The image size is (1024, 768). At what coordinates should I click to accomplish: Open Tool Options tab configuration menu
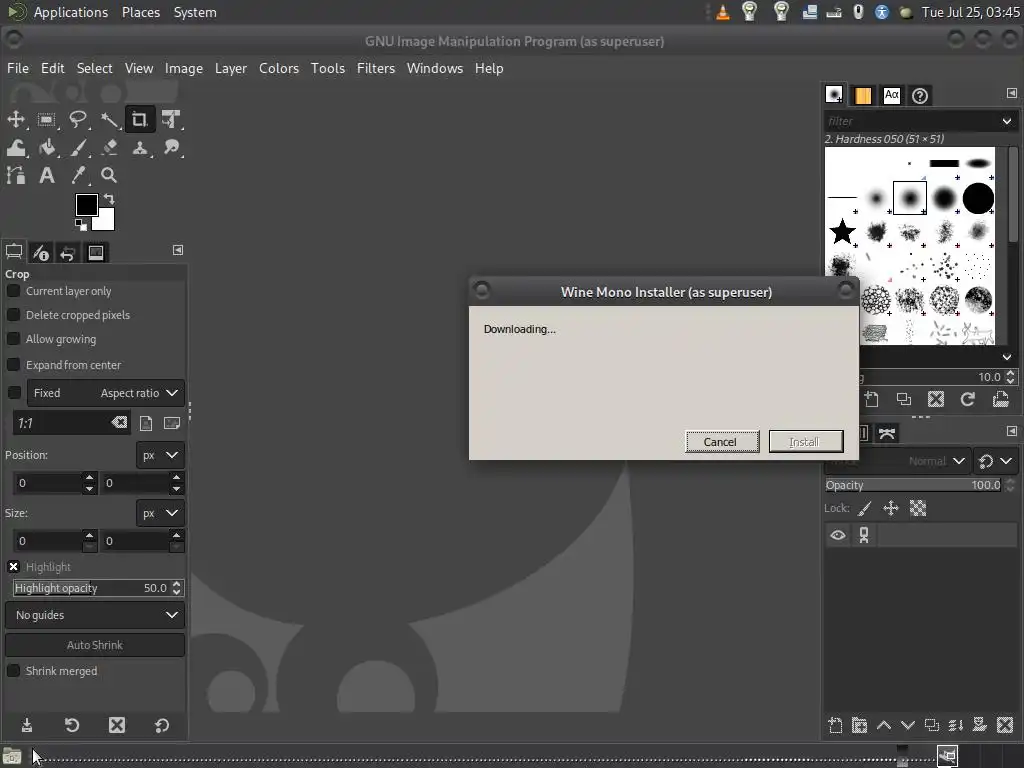tap(178, 250)
